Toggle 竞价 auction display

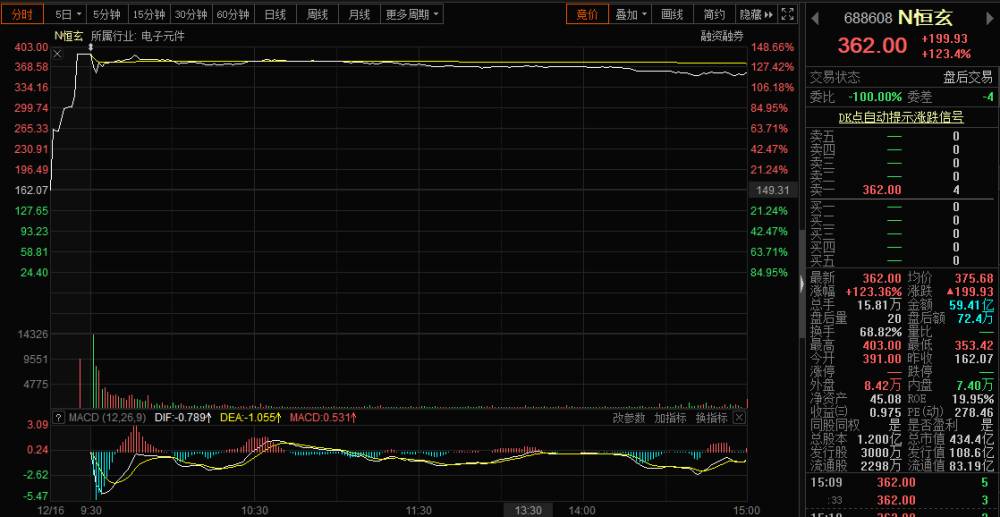[587, 14]
